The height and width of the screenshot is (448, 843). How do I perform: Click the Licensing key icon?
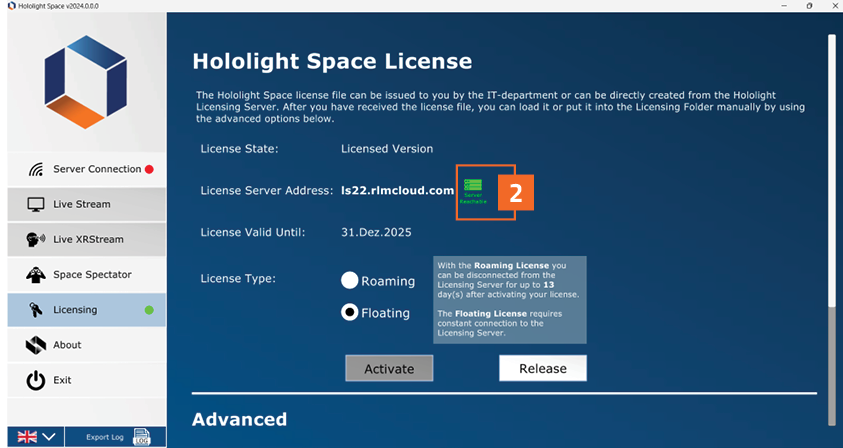click(36, 310)
